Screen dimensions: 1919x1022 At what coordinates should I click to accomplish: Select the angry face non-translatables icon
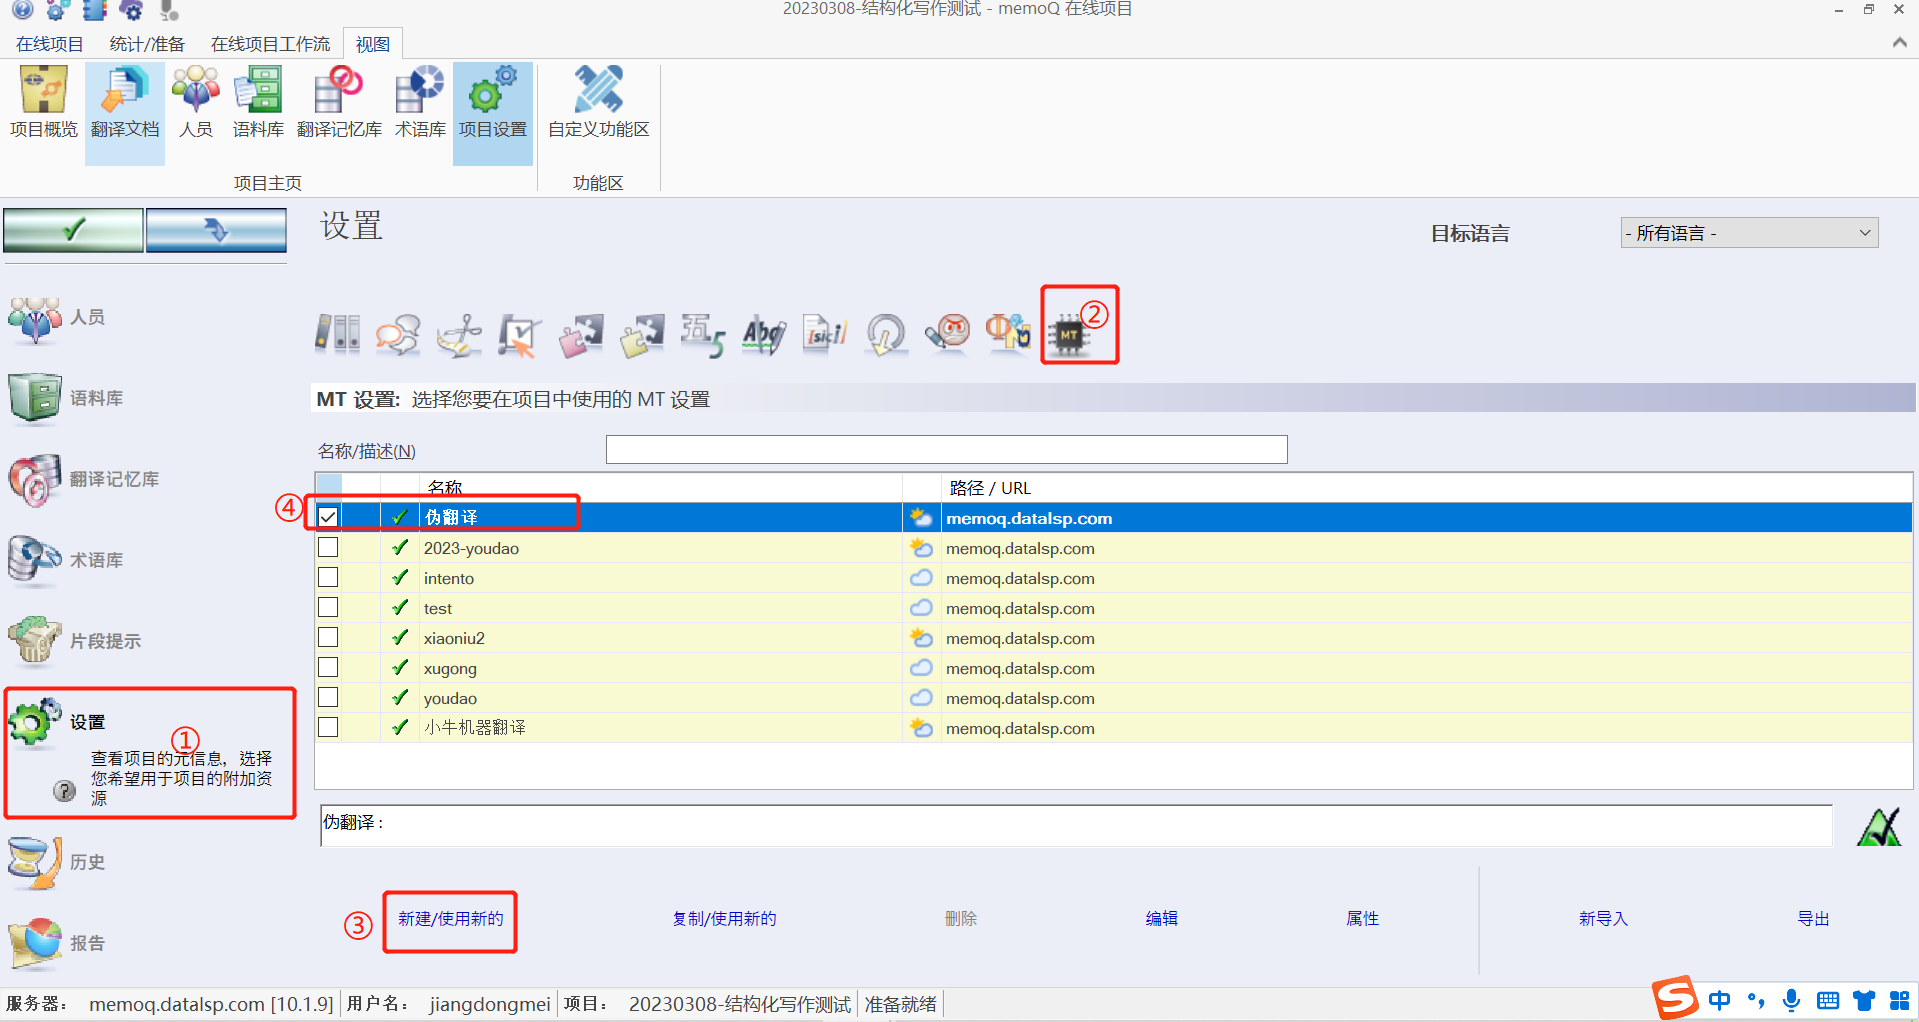click(x=947, y=334)
